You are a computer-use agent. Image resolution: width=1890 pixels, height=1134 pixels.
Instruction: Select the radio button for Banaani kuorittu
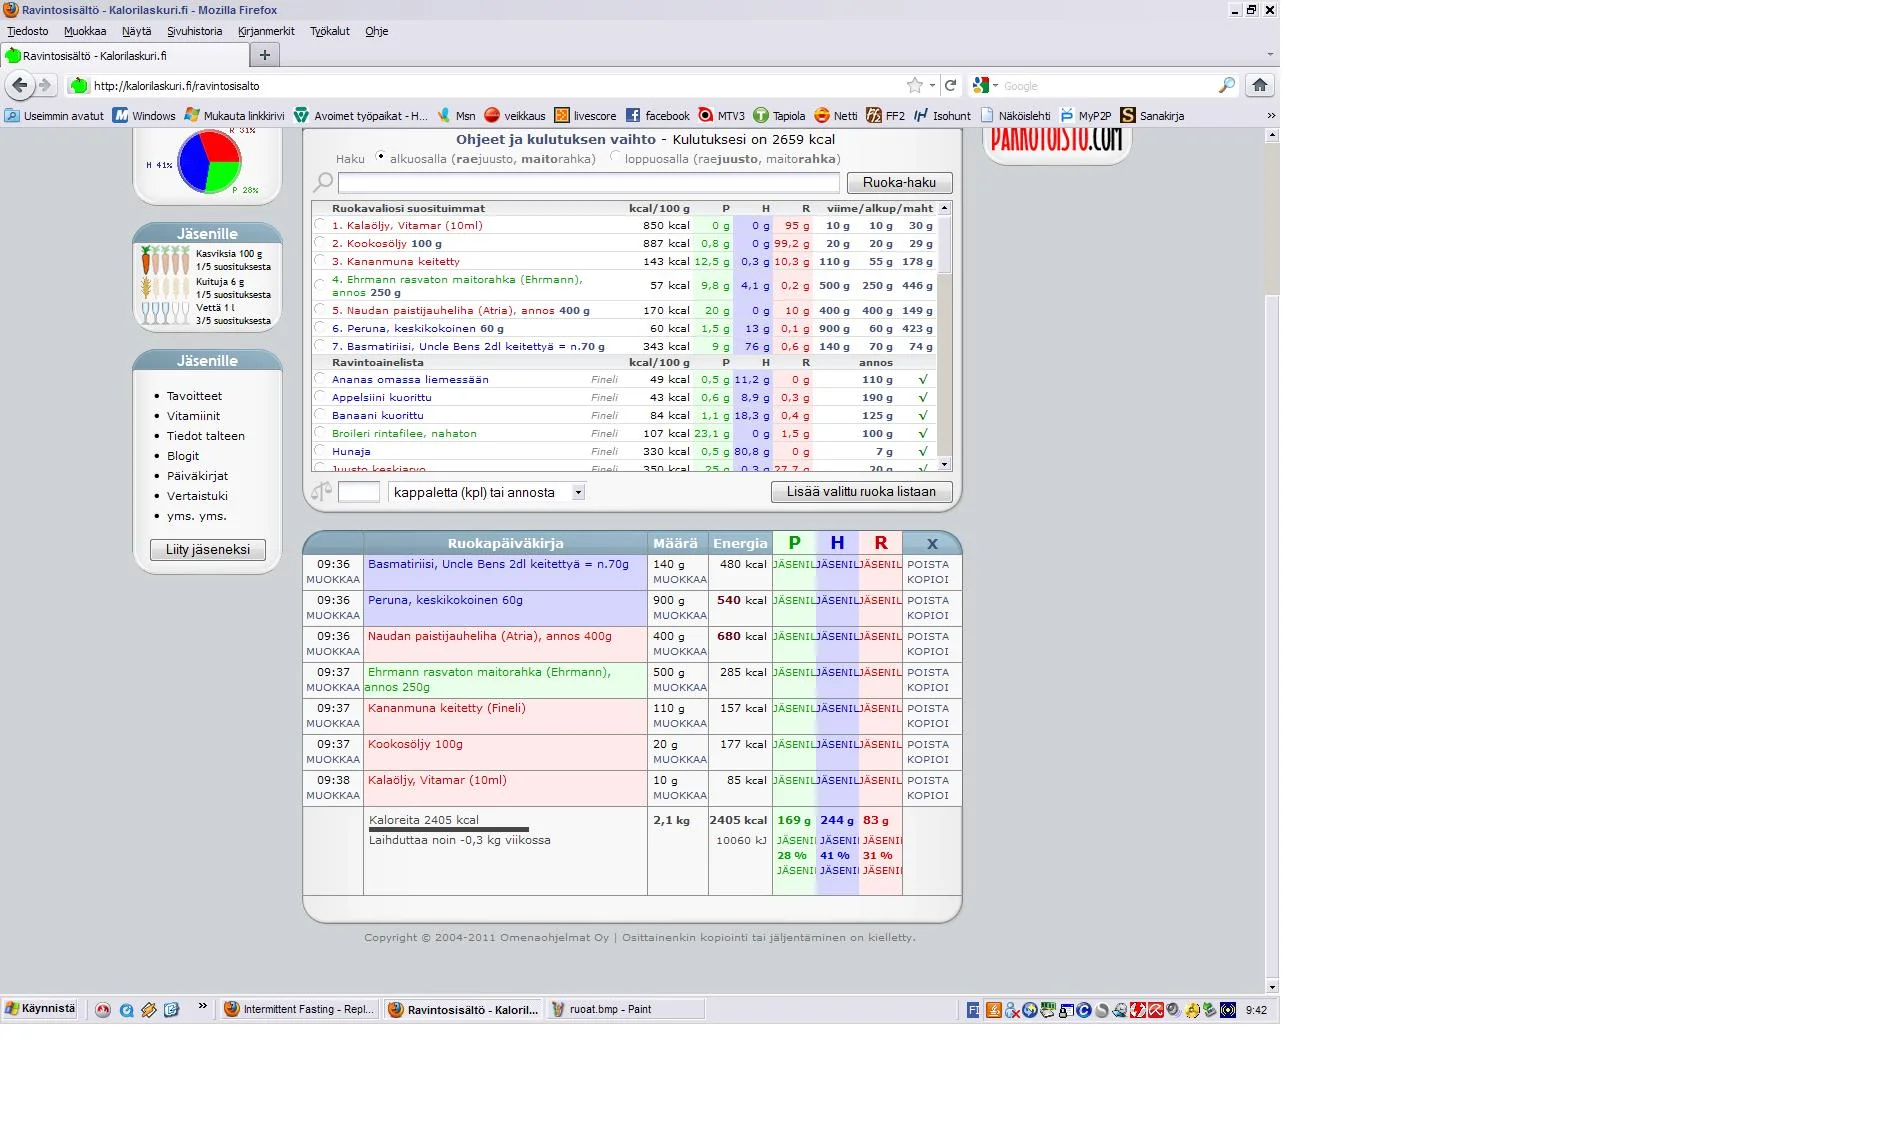point(320,415)
